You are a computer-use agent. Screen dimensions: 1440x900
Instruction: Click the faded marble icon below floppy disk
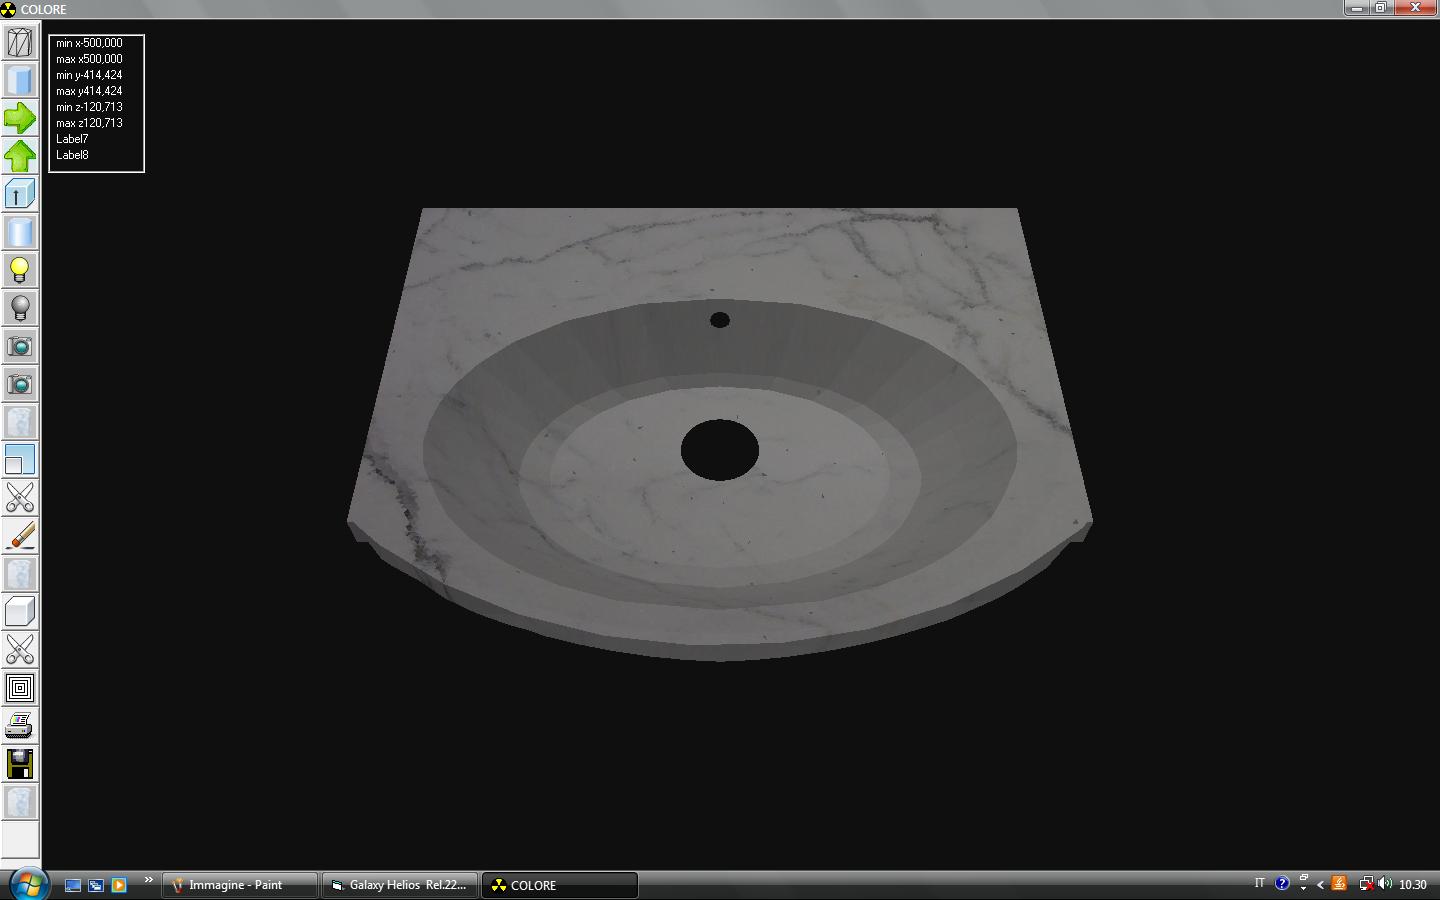(20, 802)
